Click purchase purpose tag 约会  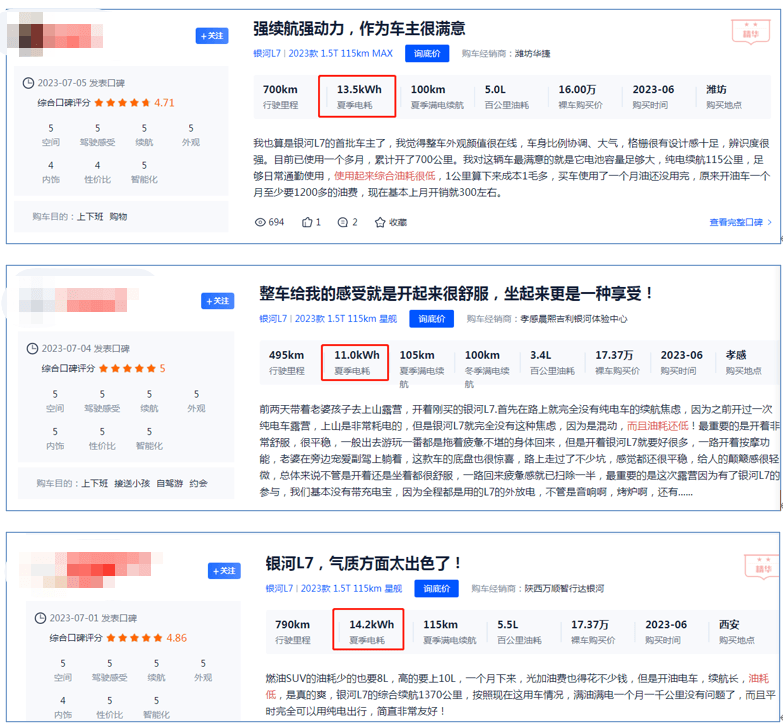(199, 483)
